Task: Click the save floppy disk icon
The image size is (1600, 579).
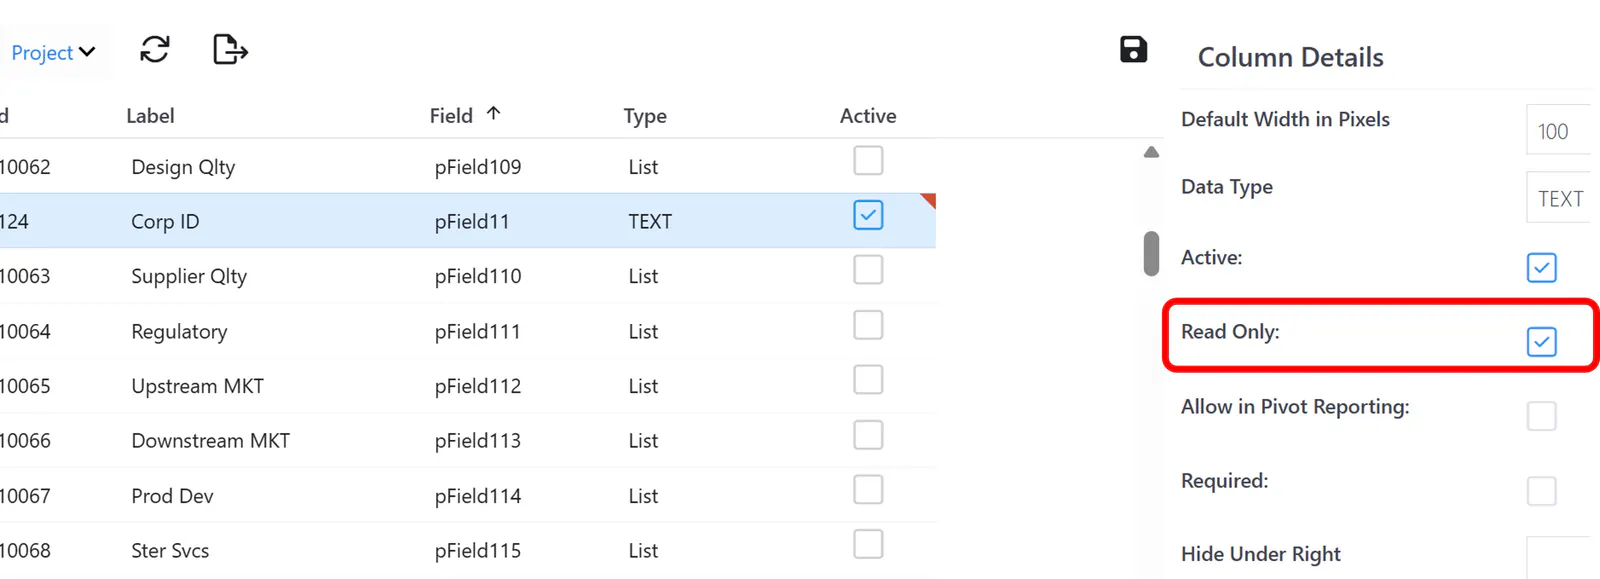Action: point(1133,49)
